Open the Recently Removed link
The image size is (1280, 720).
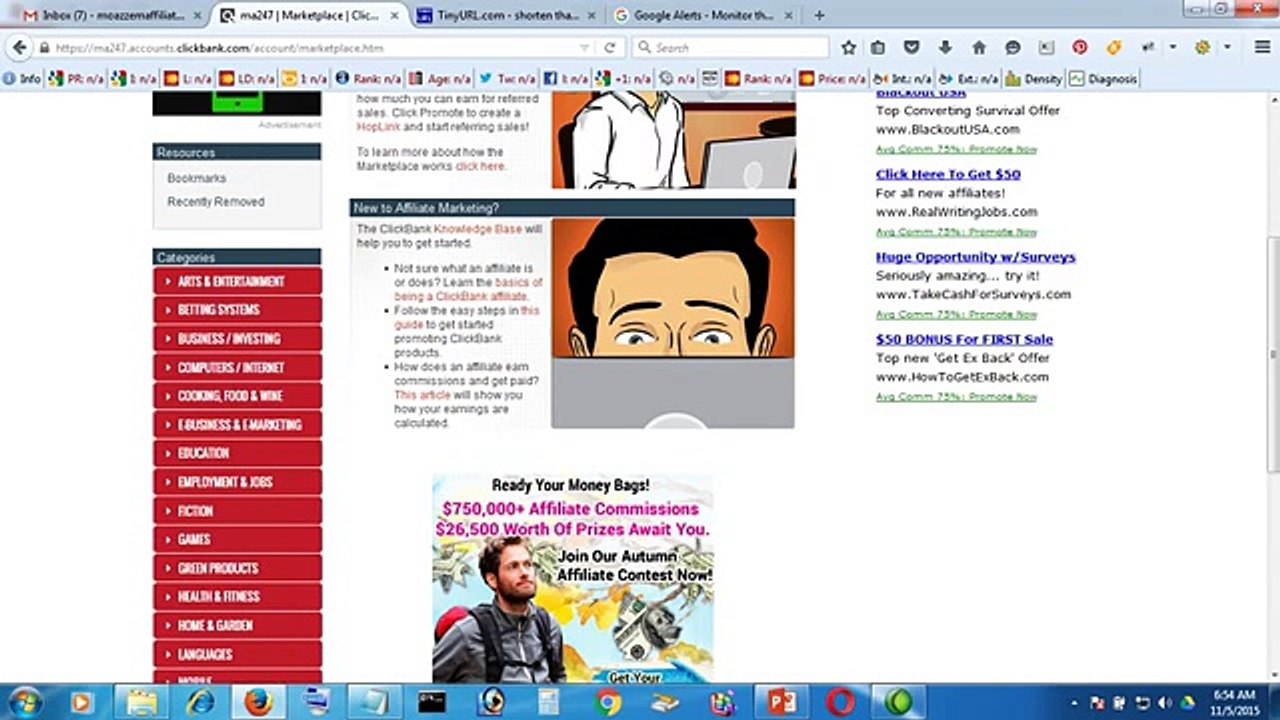(216, 202)
